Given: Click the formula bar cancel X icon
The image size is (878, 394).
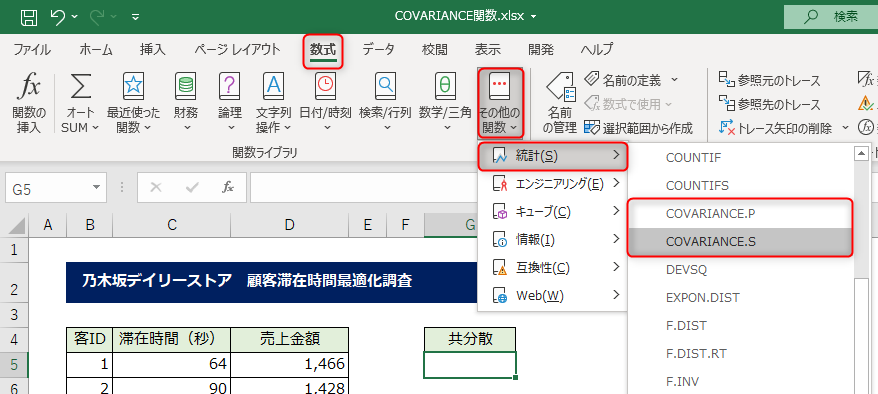Looking at the screenshot, I should [156, 187].
